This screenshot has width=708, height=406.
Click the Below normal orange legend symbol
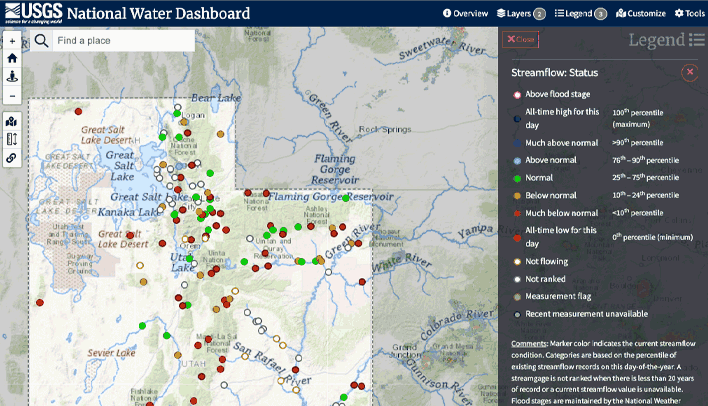(x=517, y=196)
